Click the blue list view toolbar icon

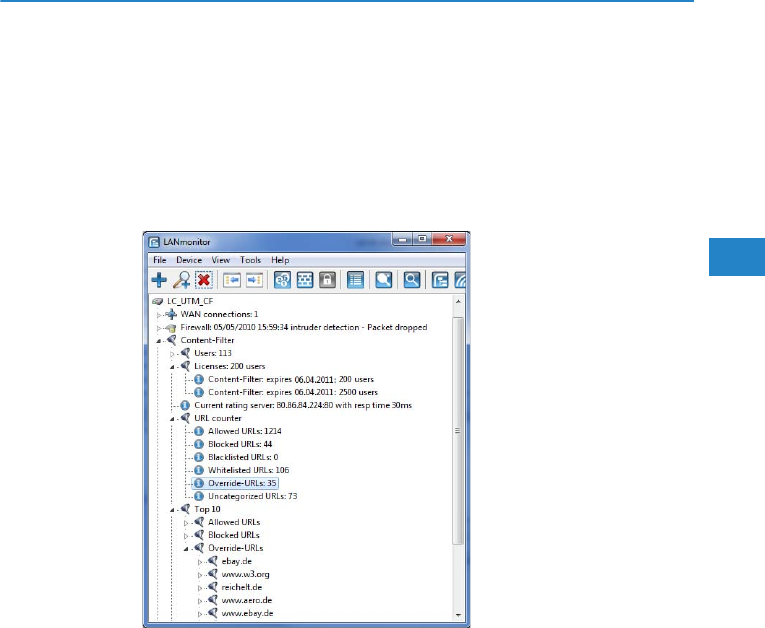355,280
